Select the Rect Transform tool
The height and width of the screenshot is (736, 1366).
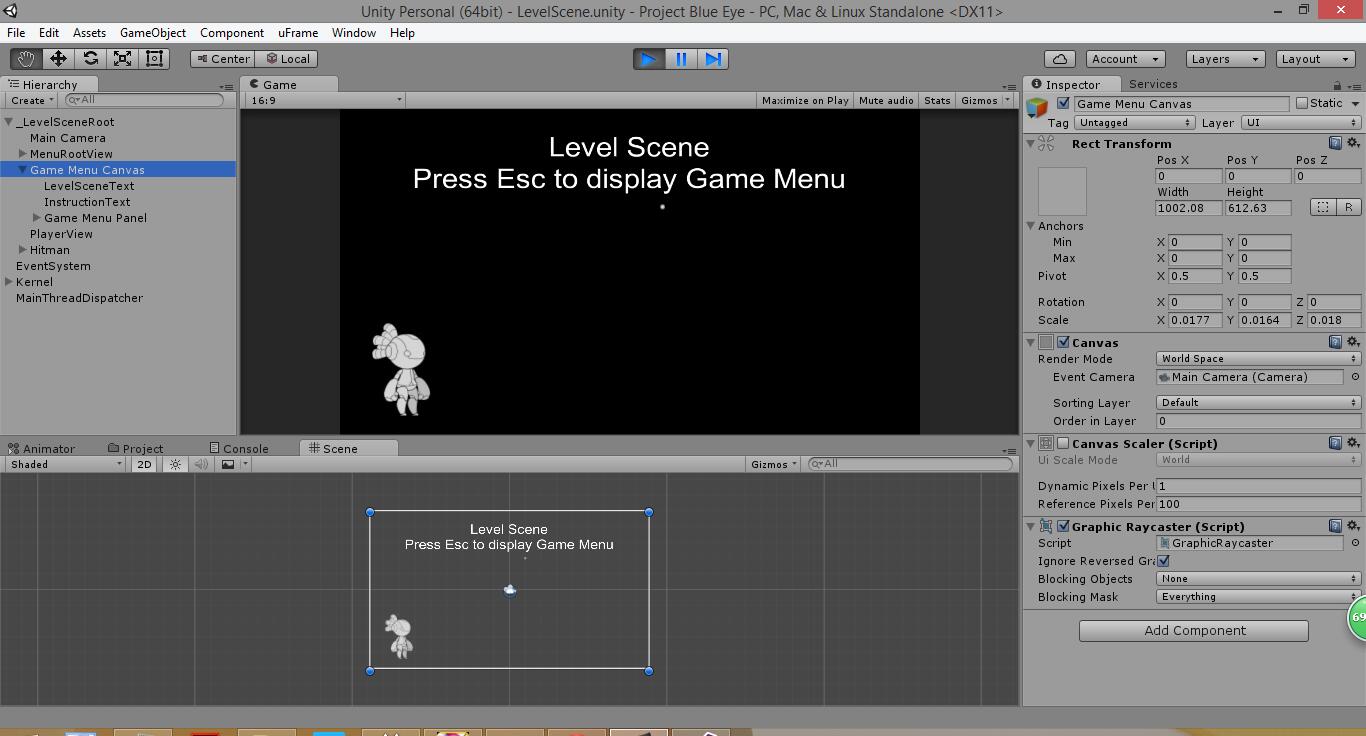(153, 58)
